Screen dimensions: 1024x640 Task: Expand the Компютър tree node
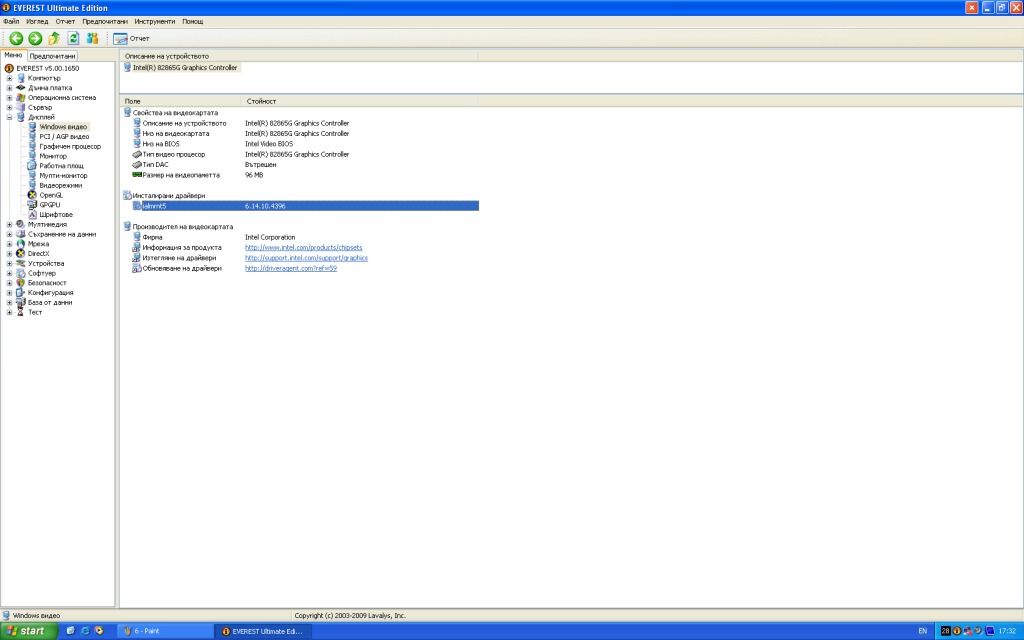pyautogui.click(x=9, y=78)
